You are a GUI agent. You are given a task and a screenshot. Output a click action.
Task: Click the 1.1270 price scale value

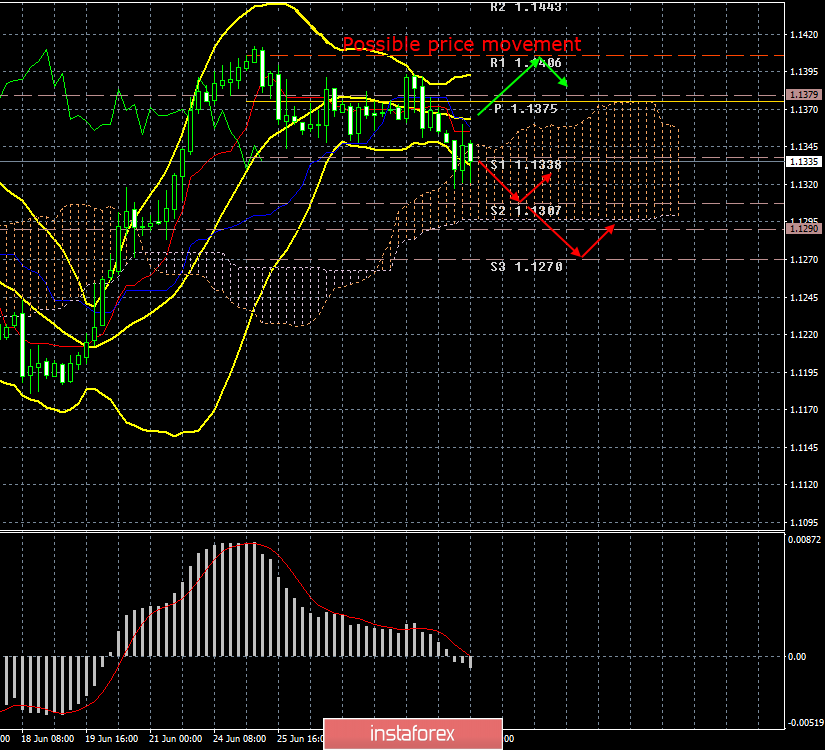[x=804, y=259]
